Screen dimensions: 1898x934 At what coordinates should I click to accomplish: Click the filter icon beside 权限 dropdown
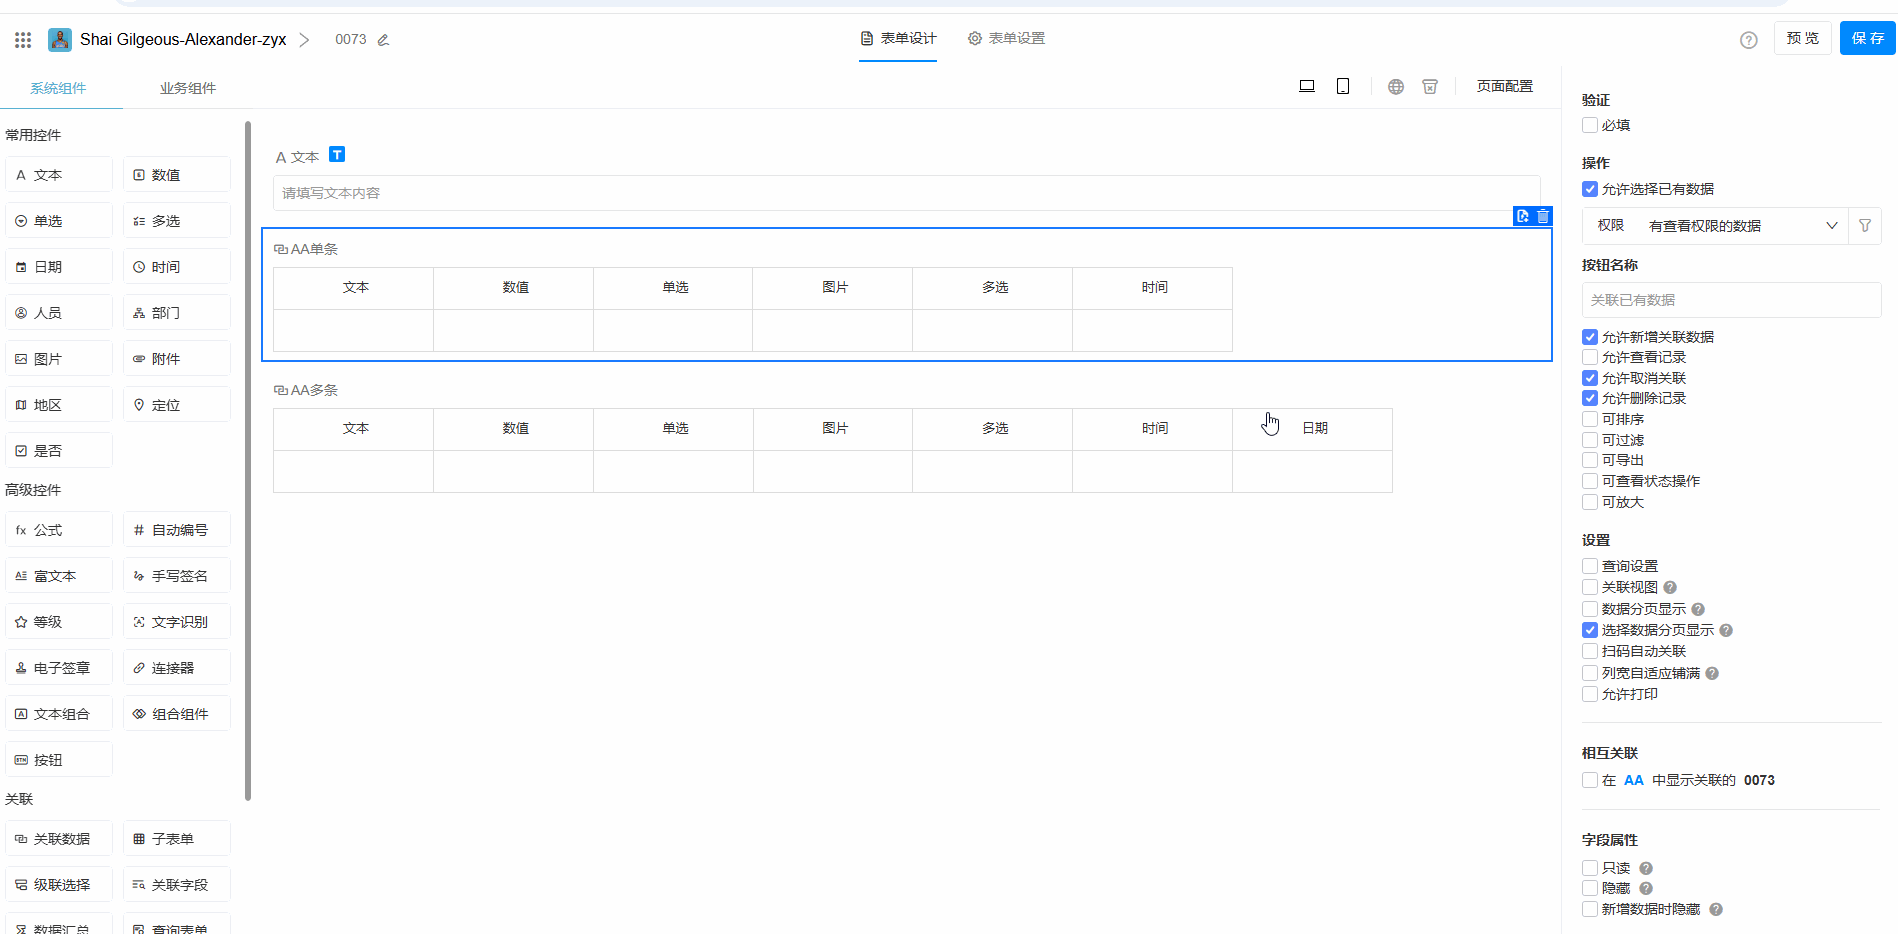pyautogui.click(x=1865, y=226)
